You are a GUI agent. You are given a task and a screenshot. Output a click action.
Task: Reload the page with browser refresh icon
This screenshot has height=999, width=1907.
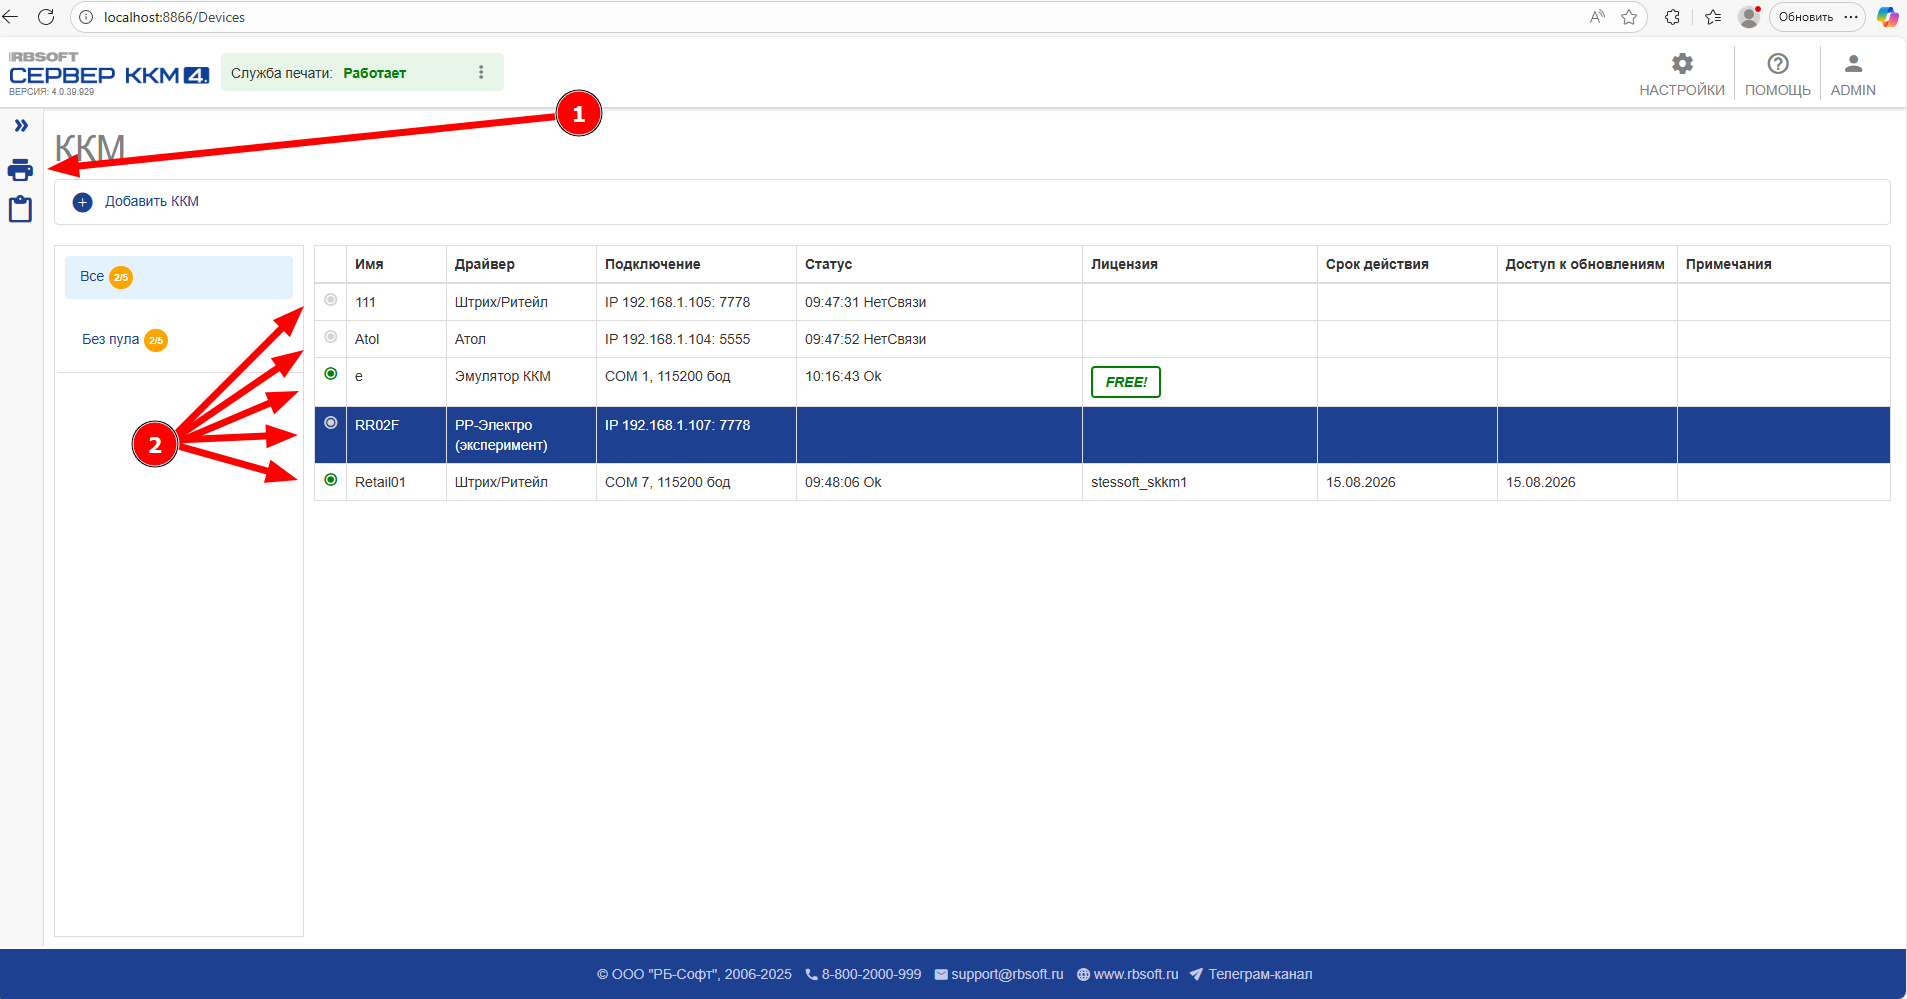click(46, 17)
